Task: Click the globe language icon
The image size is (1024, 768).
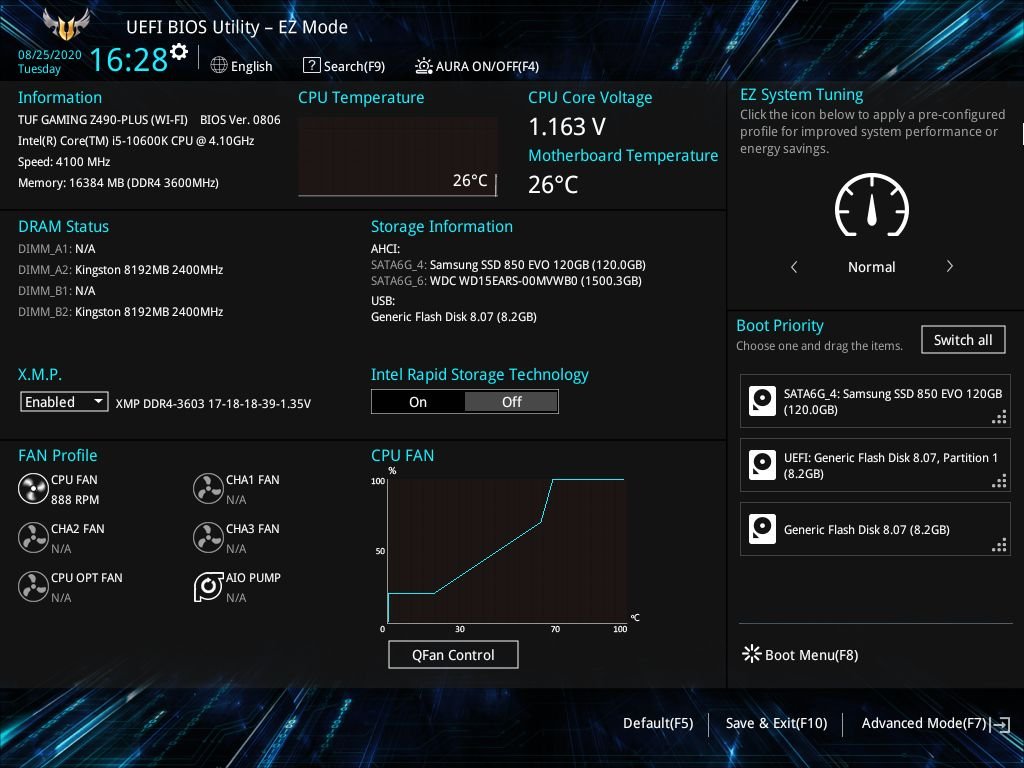Action: tap(219, 65)
